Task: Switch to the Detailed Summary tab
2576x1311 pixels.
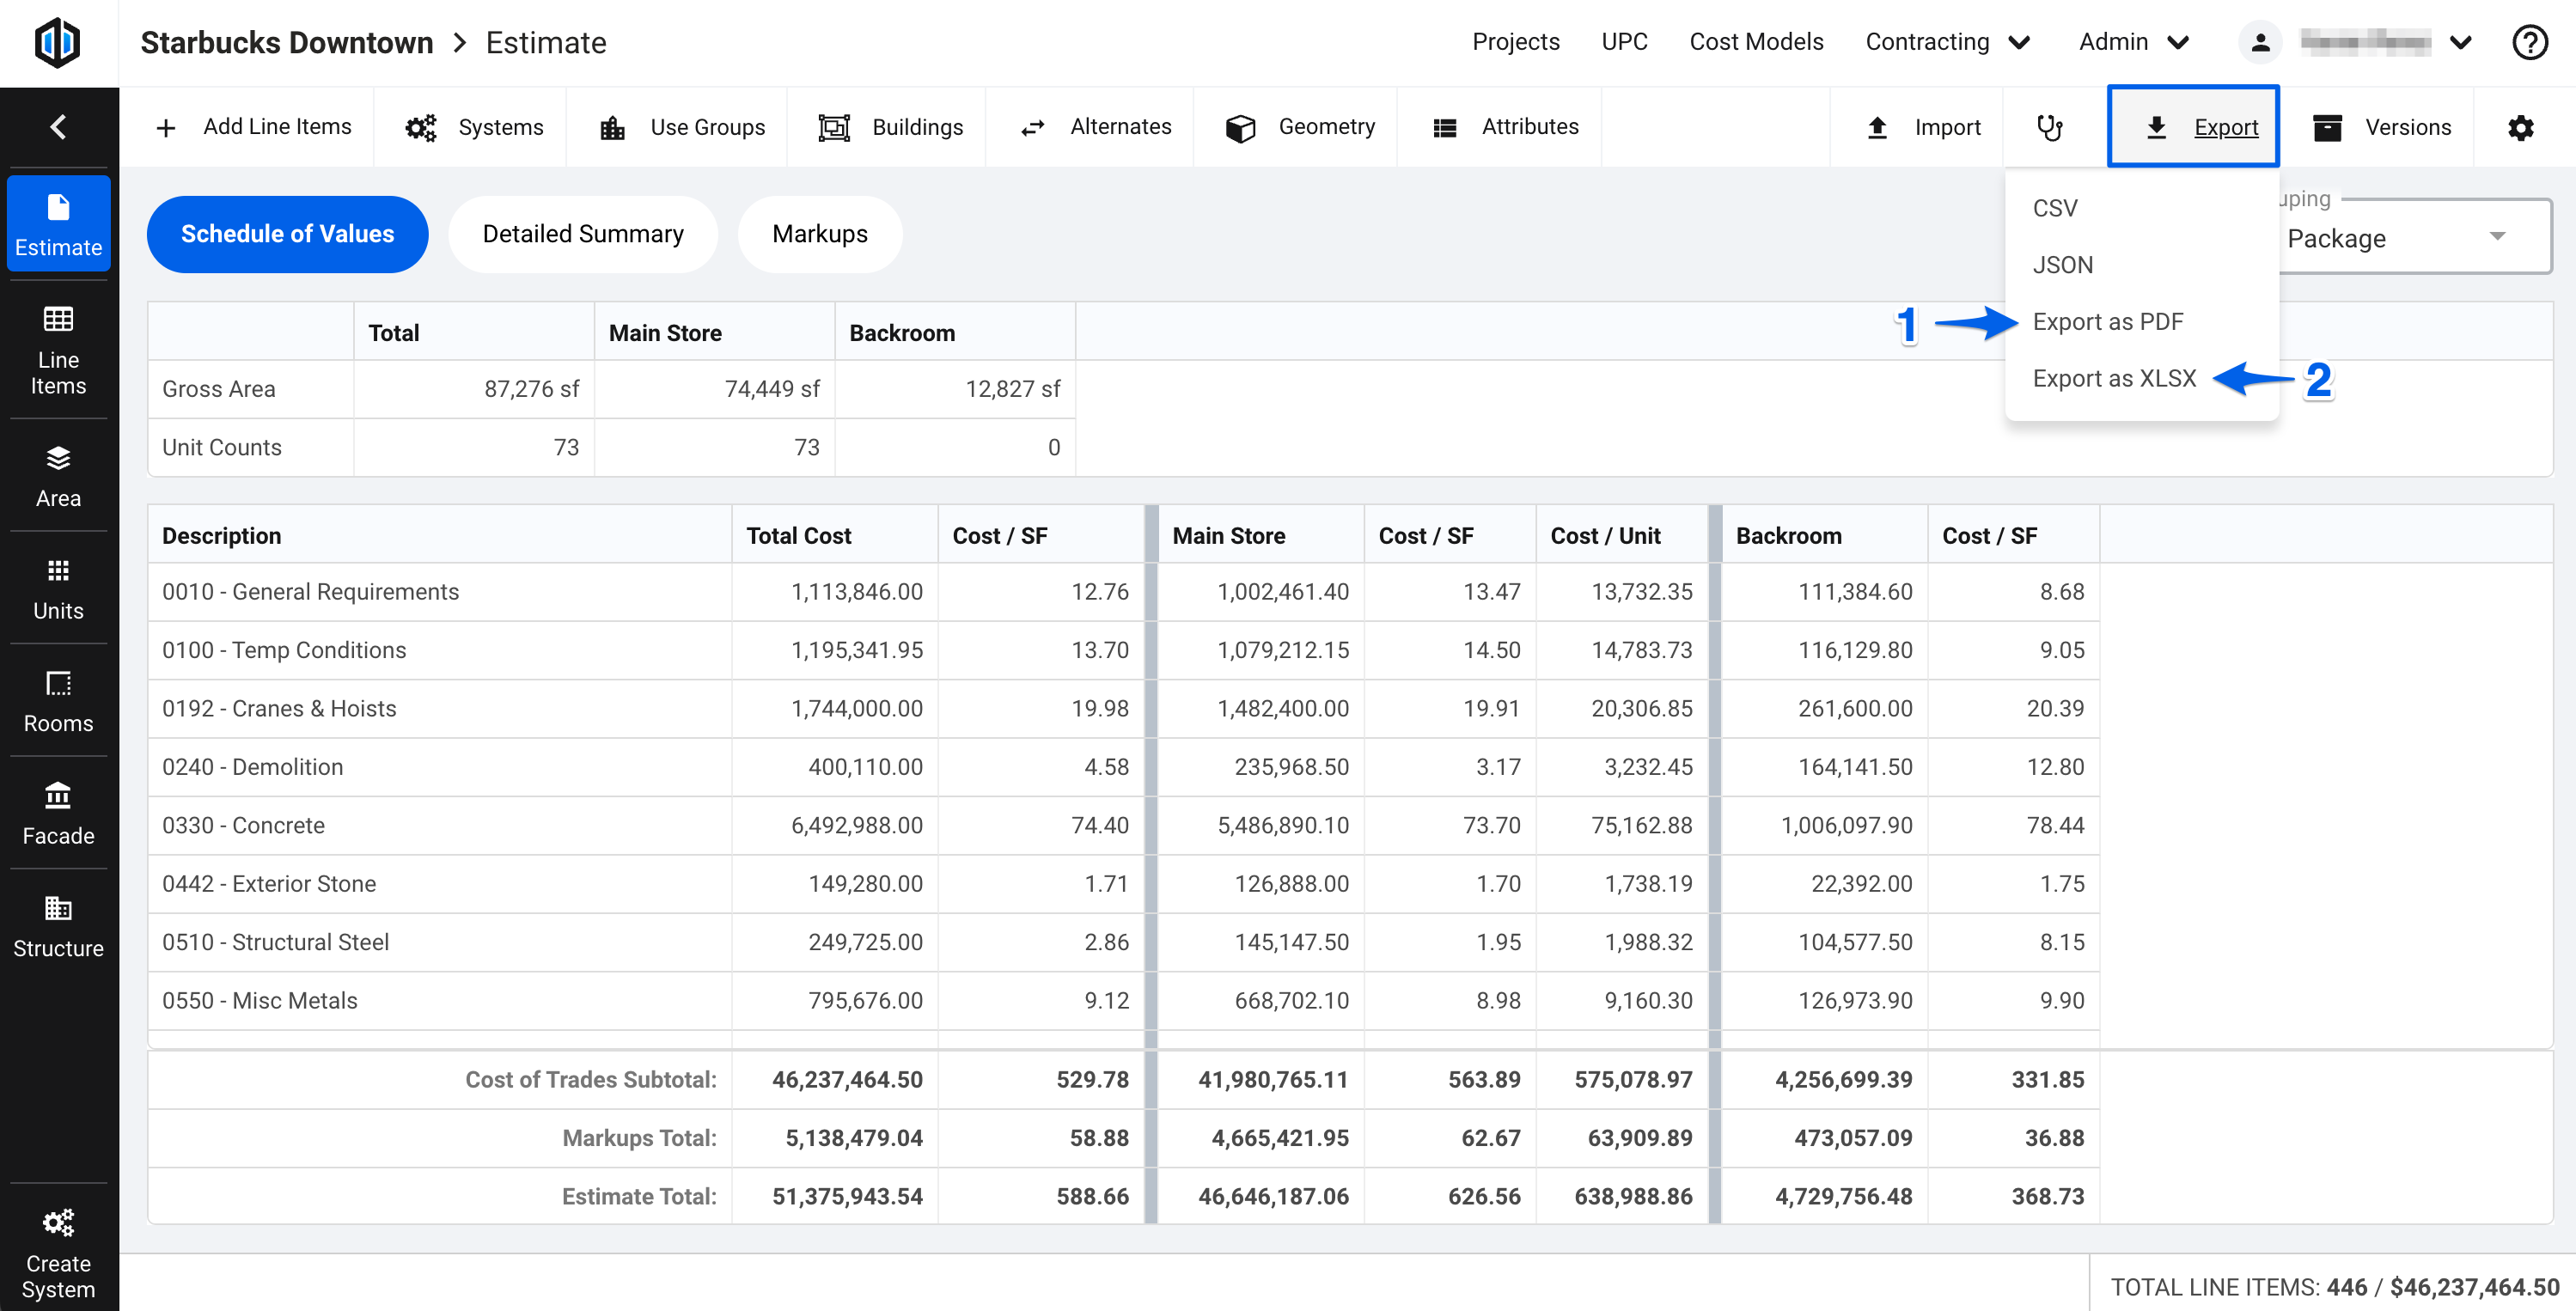Action: (x=583, y=233)
